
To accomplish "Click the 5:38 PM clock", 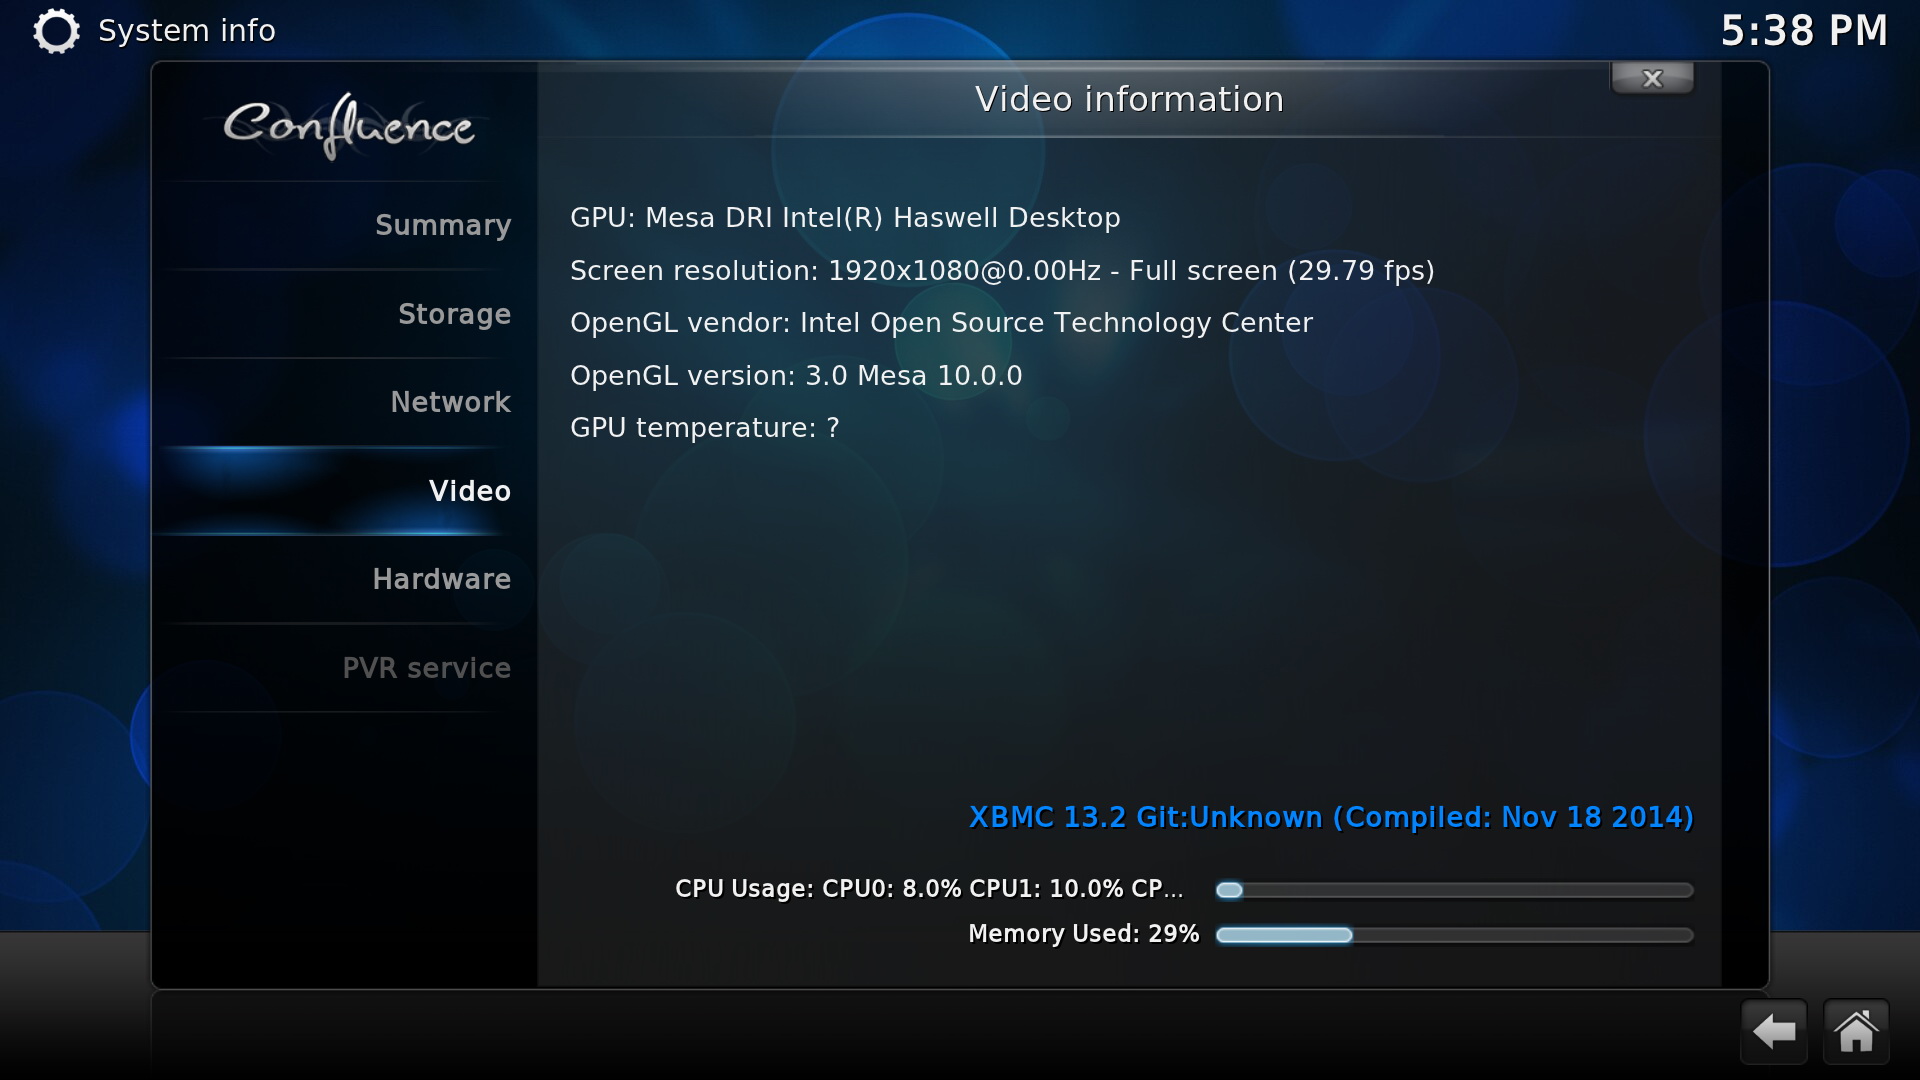I will [x=1804, y=31].
